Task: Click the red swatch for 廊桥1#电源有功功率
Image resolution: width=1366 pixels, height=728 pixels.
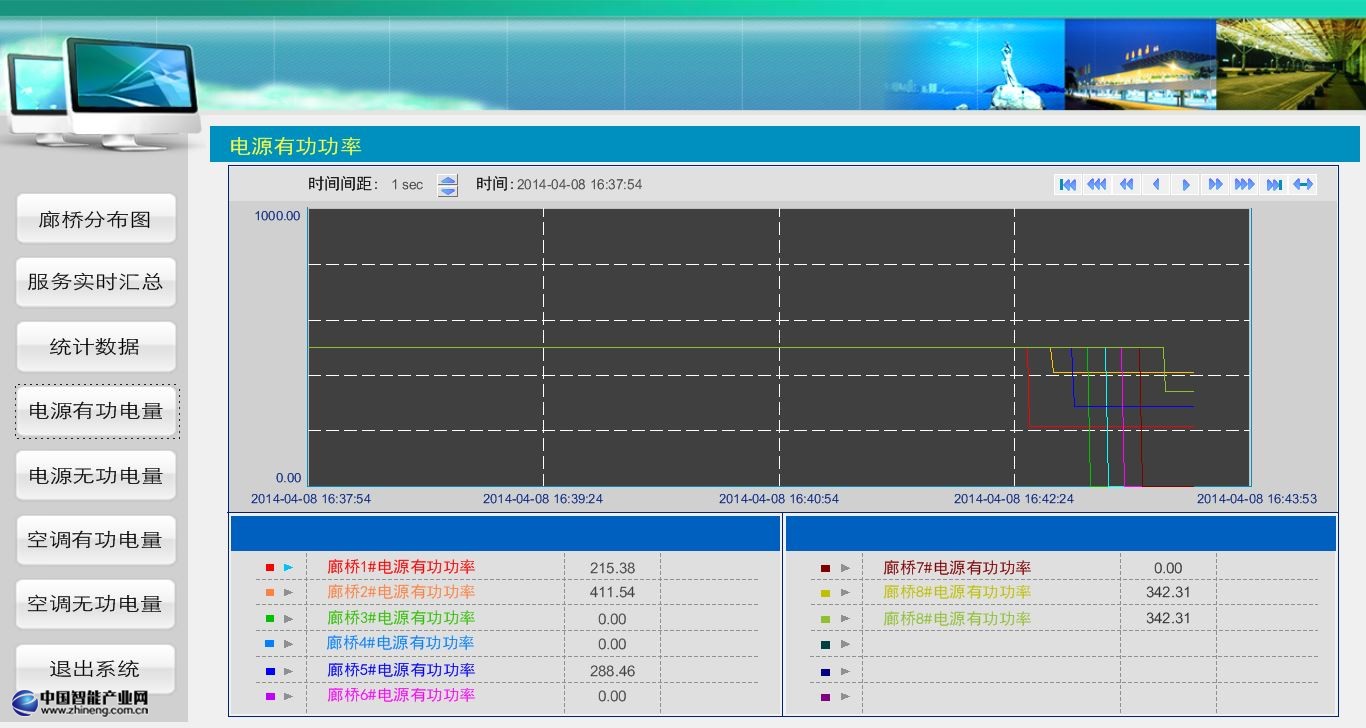Action: coord(270,568)
